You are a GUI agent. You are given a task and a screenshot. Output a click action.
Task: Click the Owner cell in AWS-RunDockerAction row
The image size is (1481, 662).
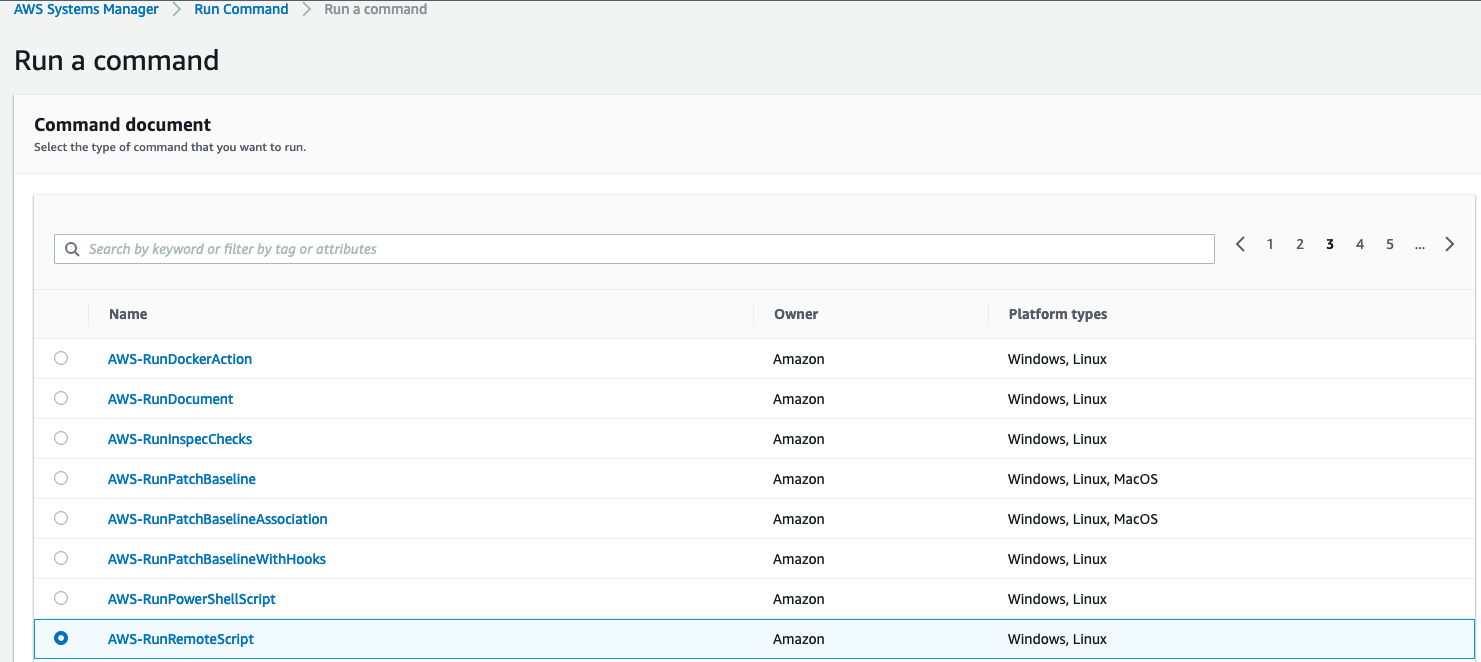pyautogui.click(x=799, y=359)
